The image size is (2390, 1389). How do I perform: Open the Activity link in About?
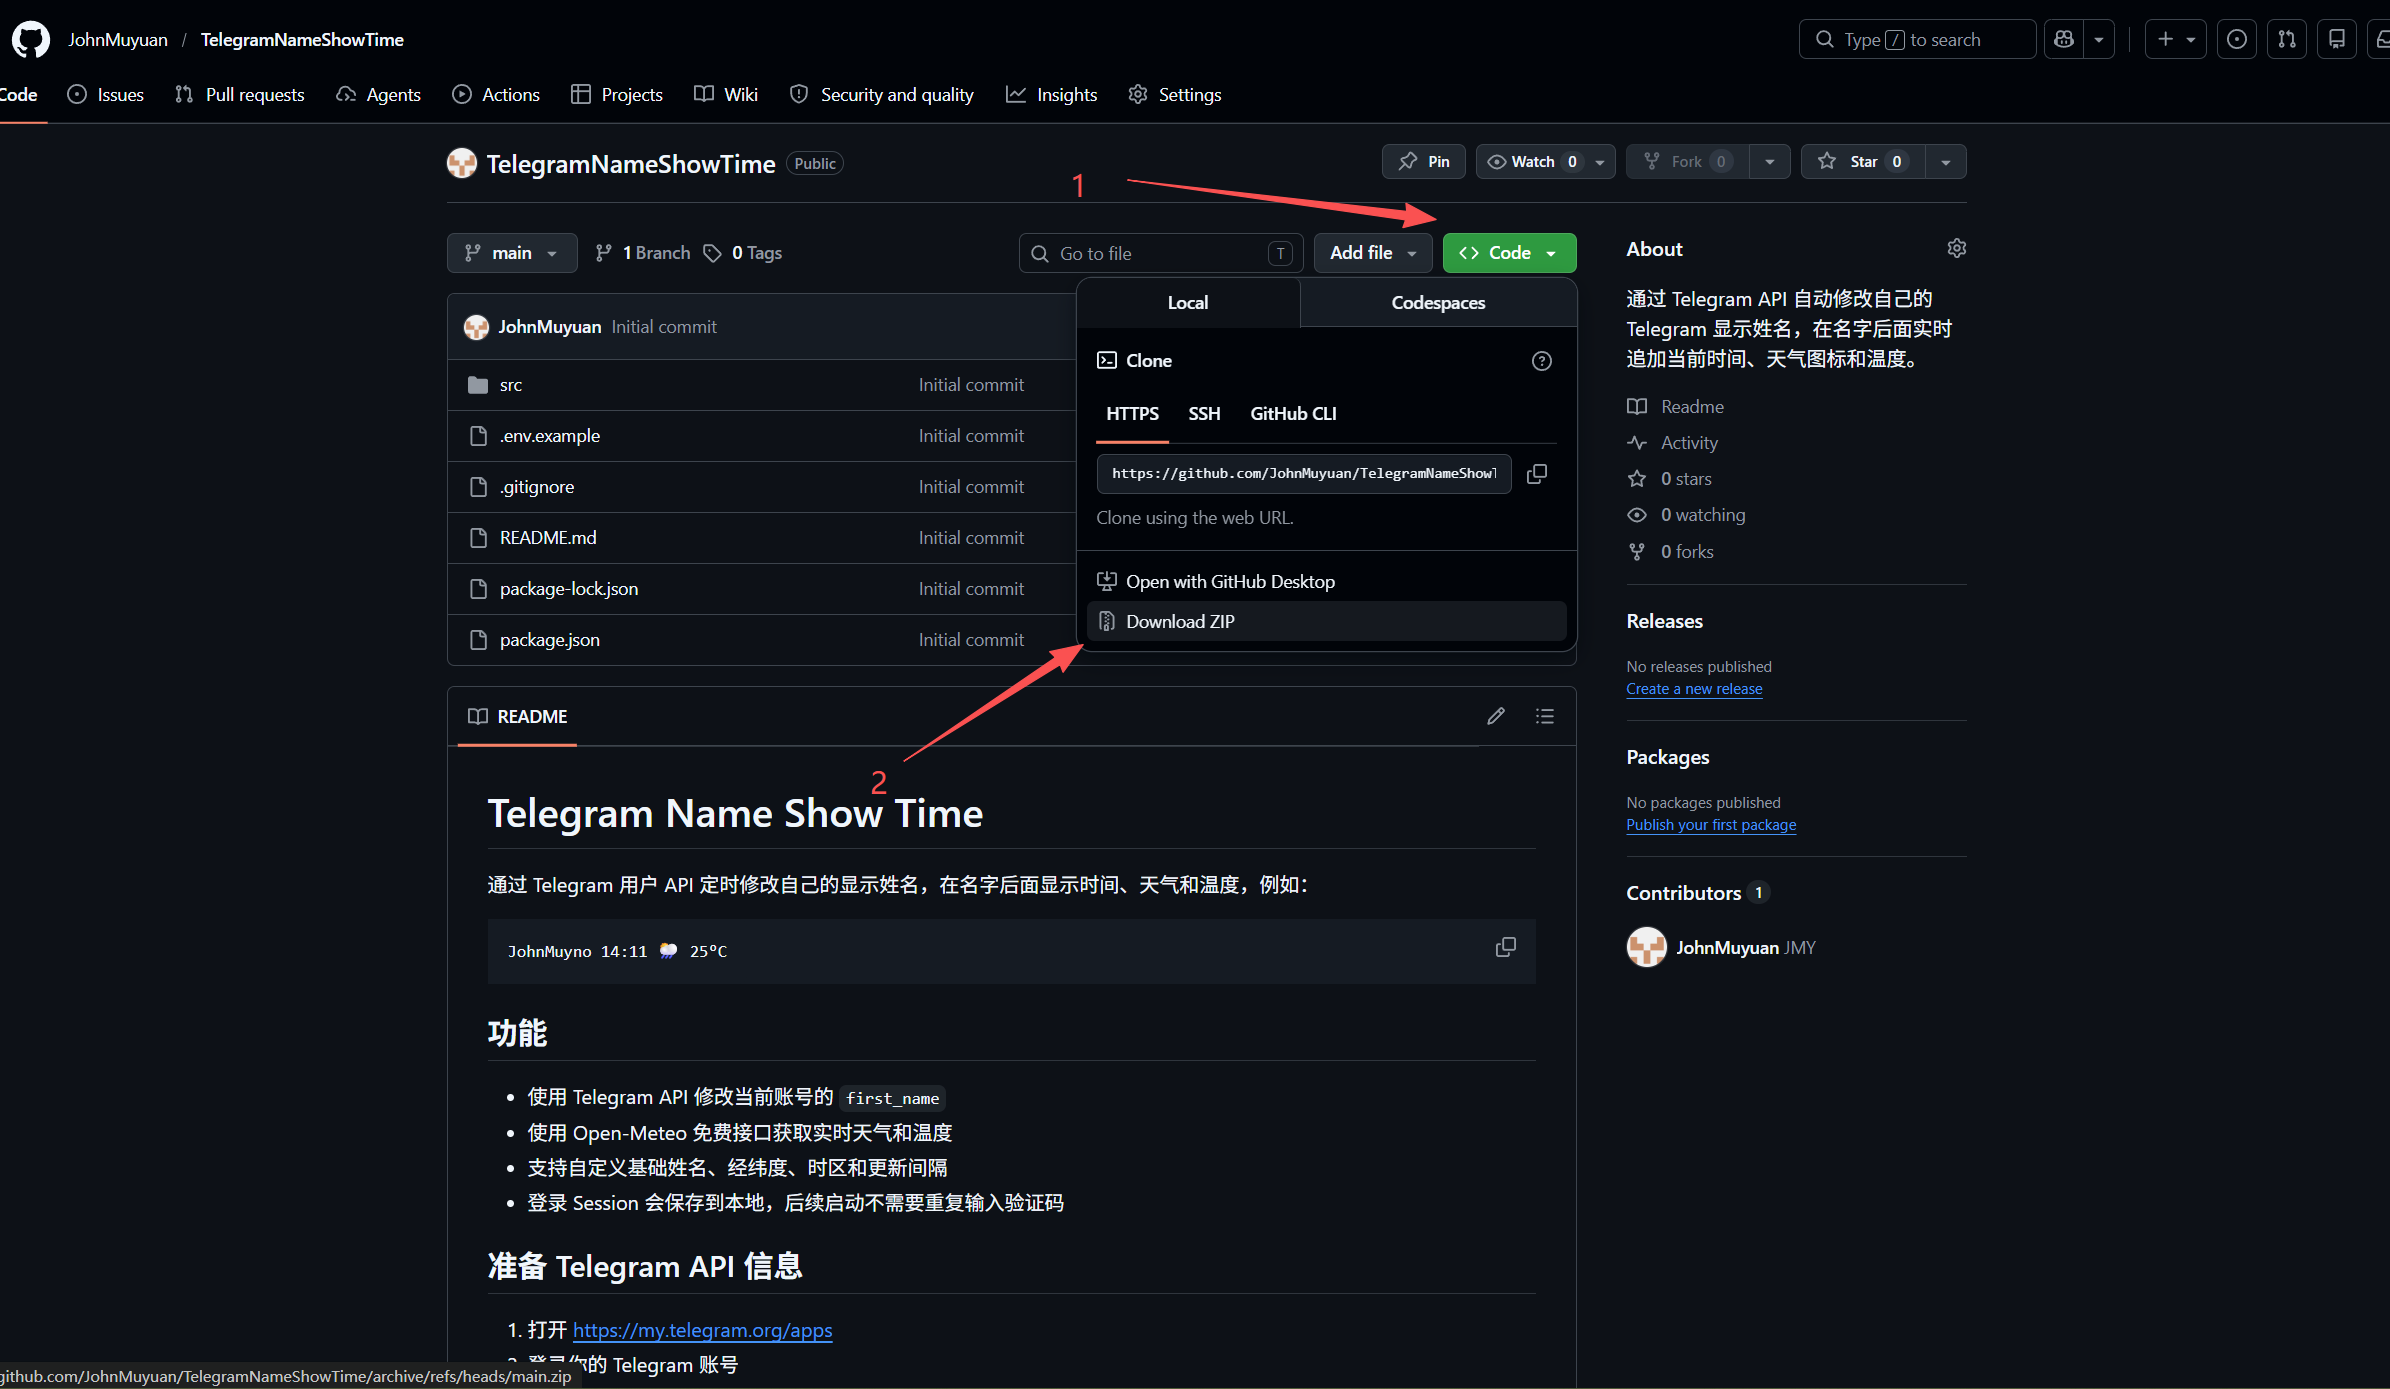pos(1673,443)
